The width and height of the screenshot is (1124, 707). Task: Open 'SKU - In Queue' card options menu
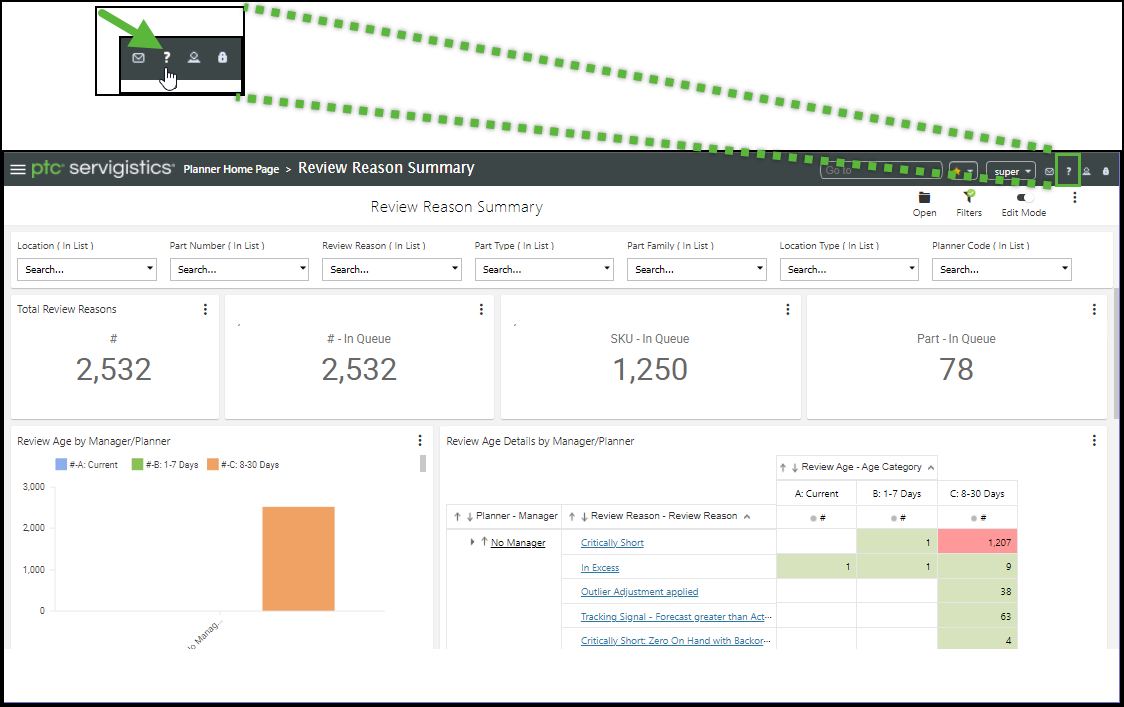[x=788, y=309]
